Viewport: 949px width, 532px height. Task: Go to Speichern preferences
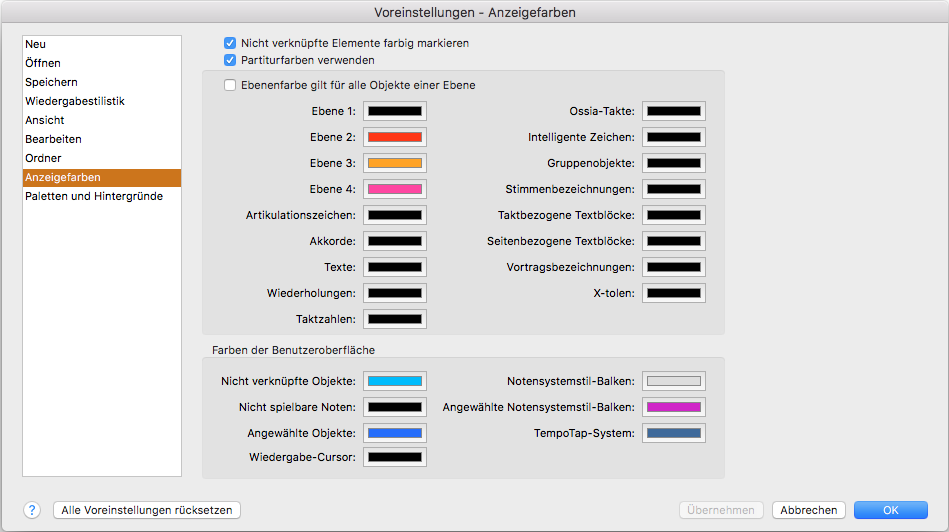(x=102, y=82)
